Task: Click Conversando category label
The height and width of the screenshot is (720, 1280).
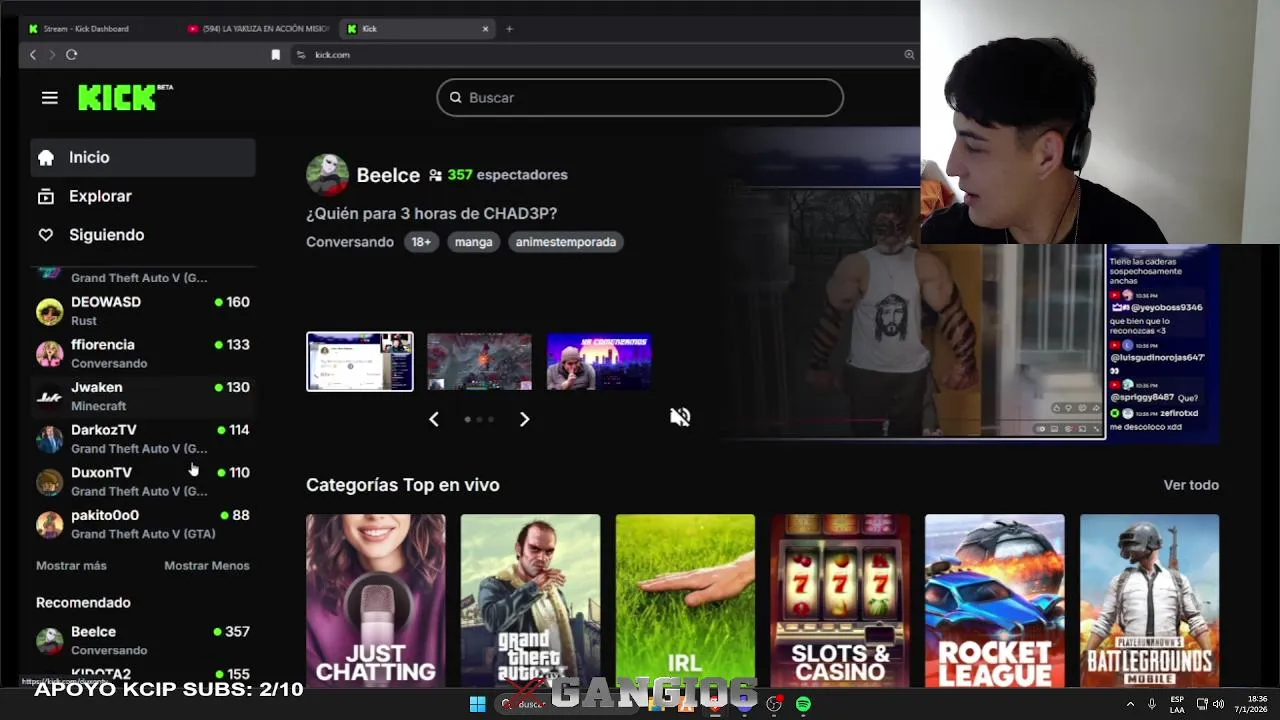Action: click(350, 242)
